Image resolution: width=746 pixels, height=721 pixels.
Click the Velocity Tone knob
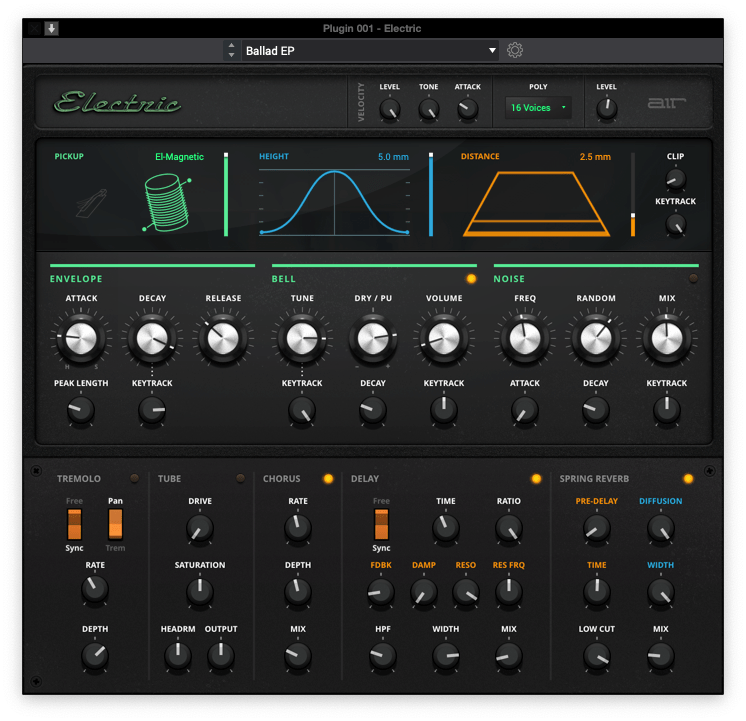429,109
